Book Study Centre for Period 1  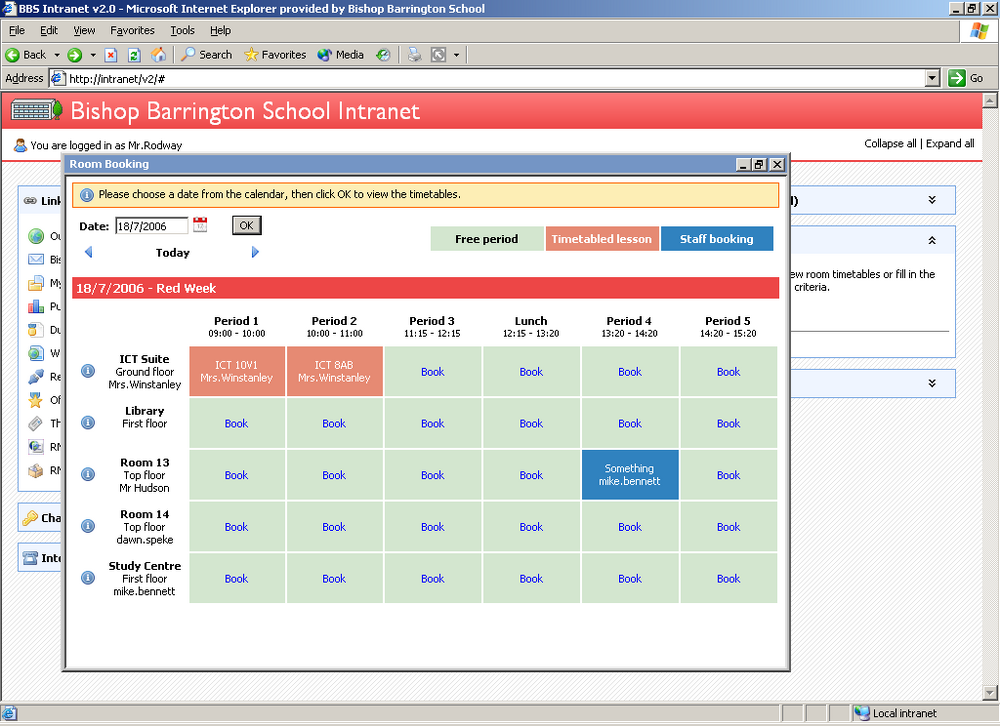[x=236, y=579]
